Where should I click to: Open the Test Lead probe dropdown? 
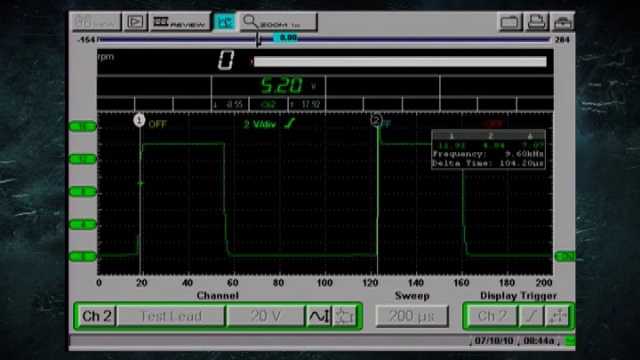tap(171, 316)
